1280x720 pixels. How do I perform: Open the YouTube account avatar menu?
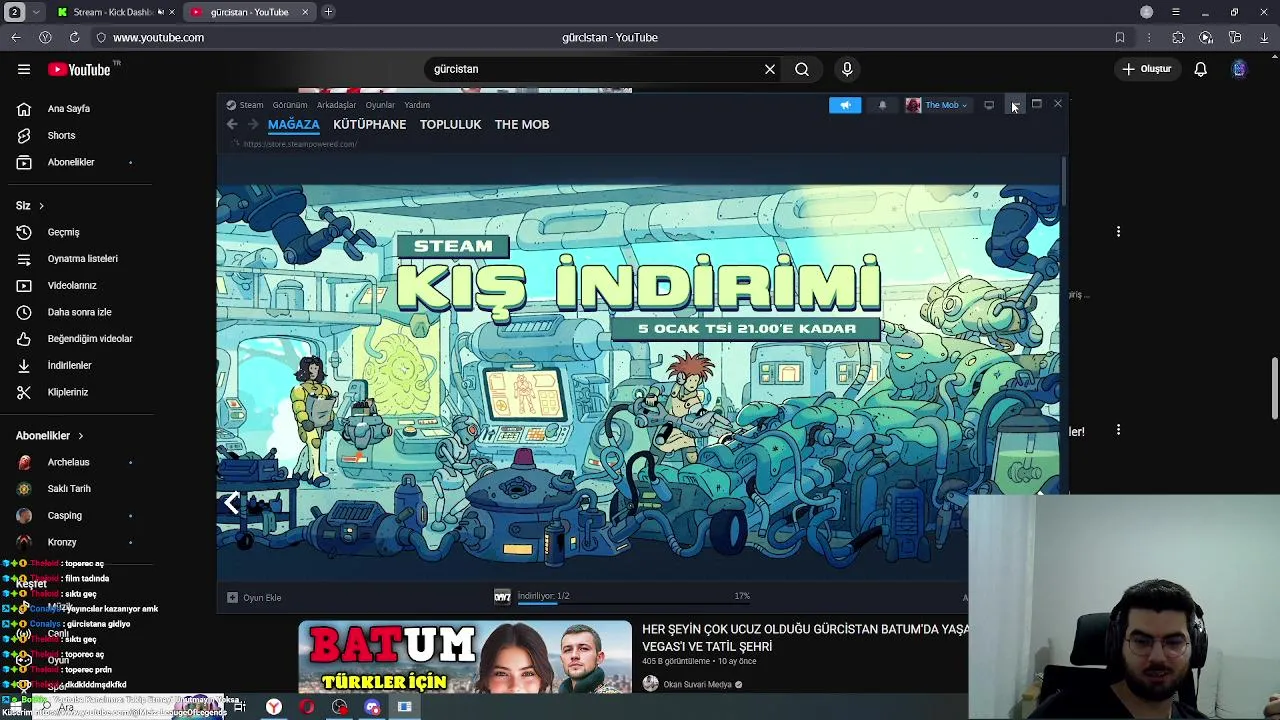tap(1239, 69)
